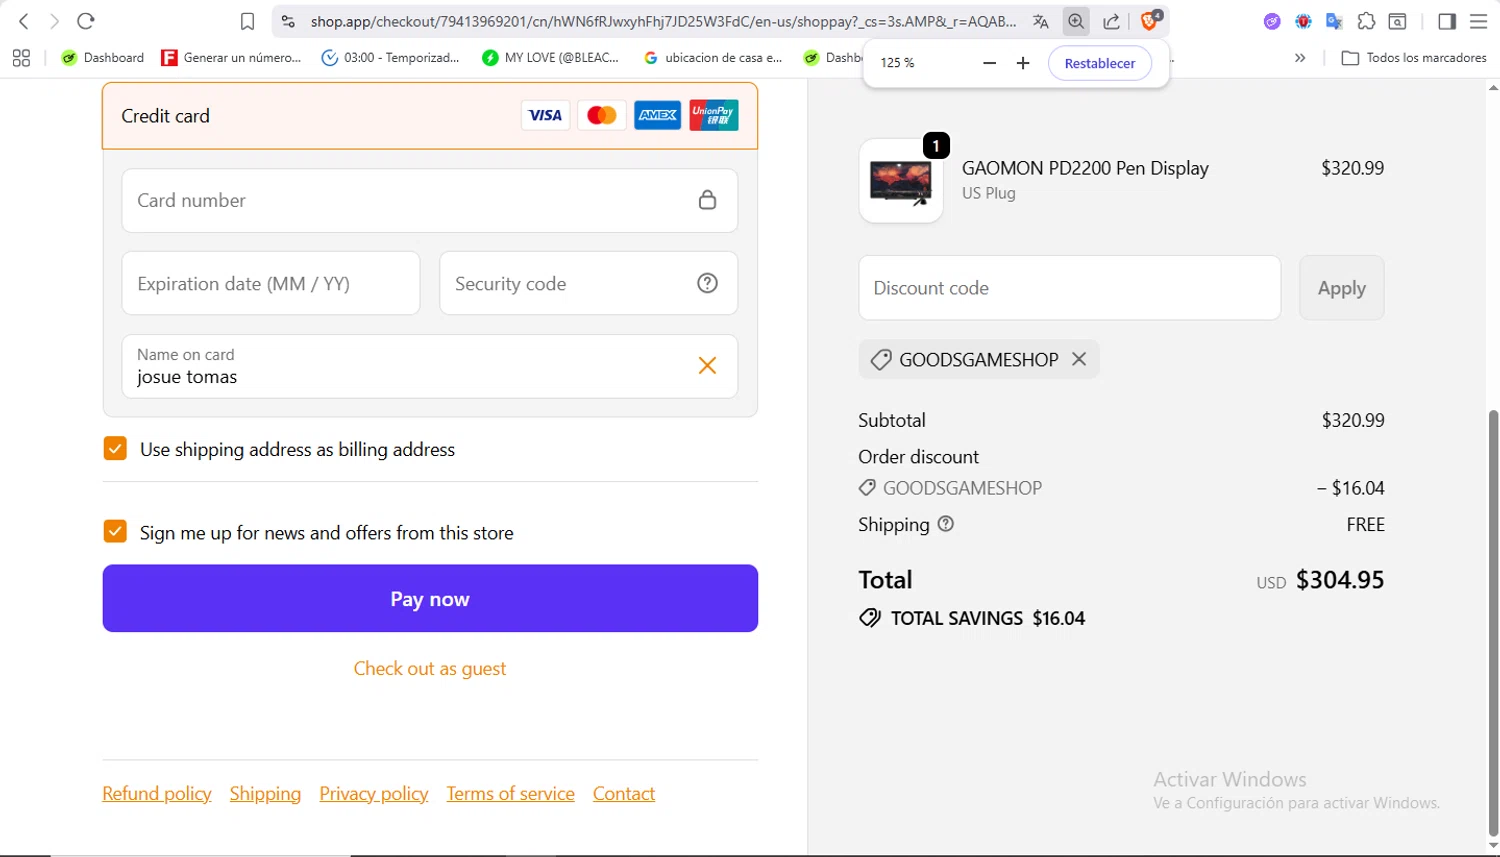Focus the Discount code field
The height and width of the screenshot is (857, 1500).
click(1069, 288)
